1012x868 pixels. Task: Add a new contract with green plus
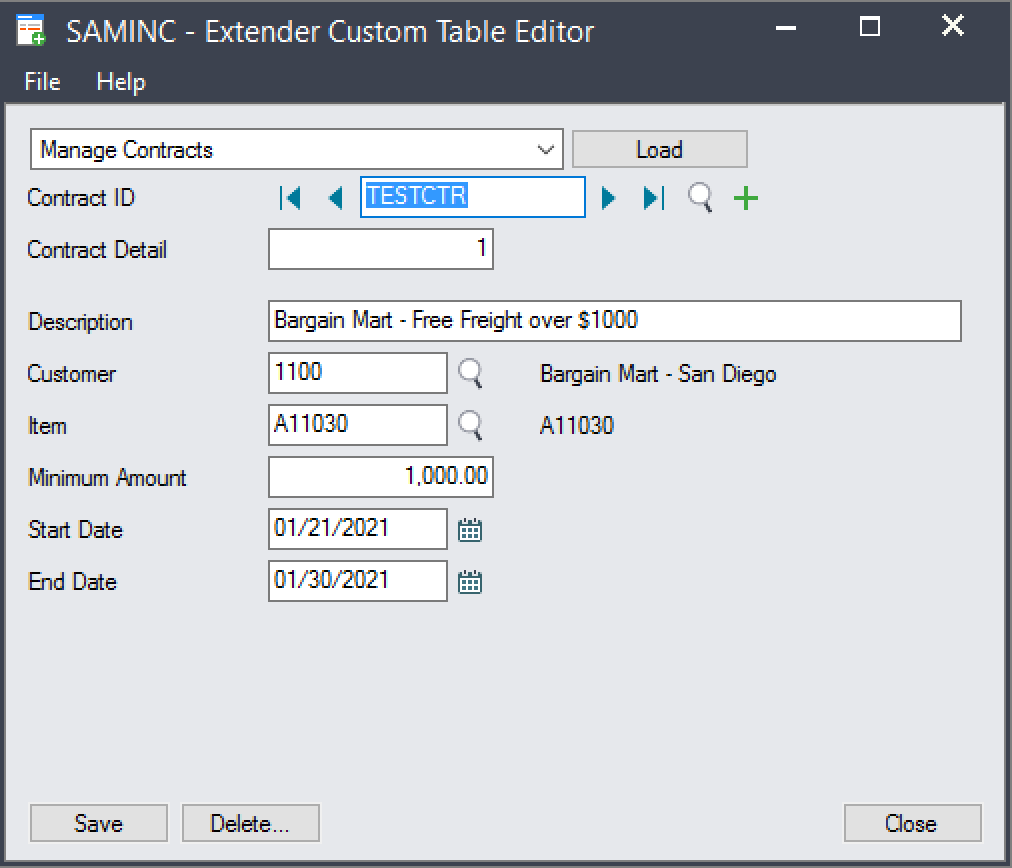(745, 197)
